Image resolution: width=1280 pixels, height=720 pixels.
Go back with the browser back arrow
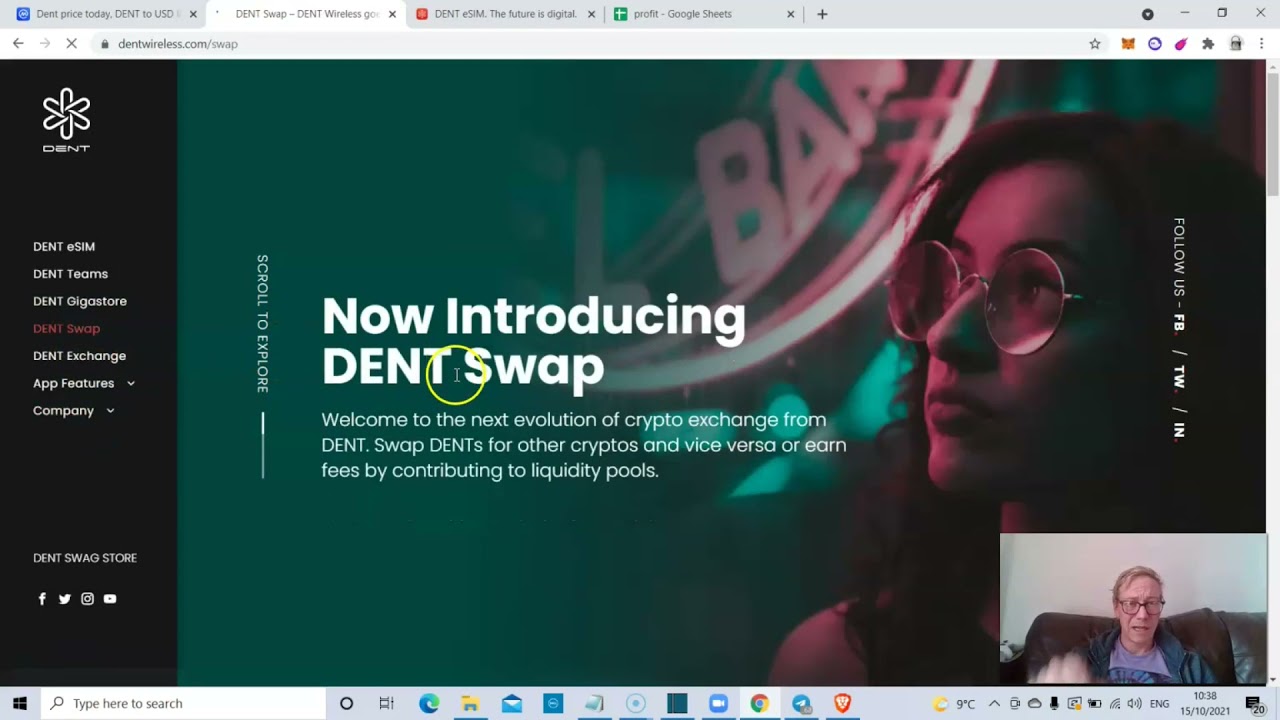[x=18, y=44]
